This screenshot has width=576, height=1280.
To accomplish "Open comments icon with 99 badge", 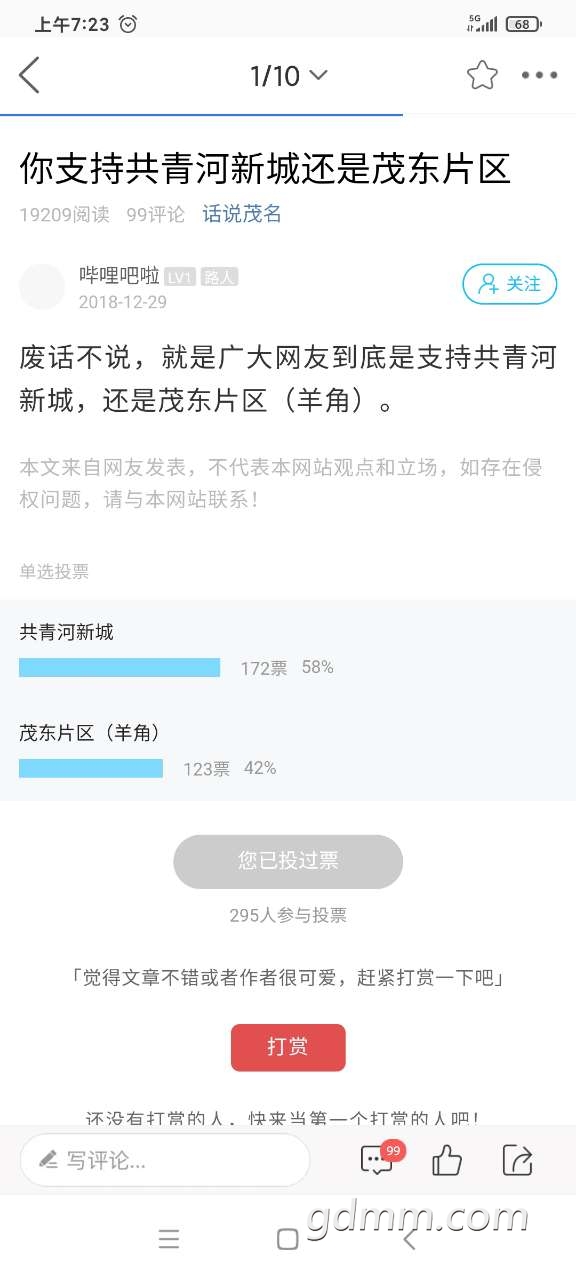I will point(378,1159).
